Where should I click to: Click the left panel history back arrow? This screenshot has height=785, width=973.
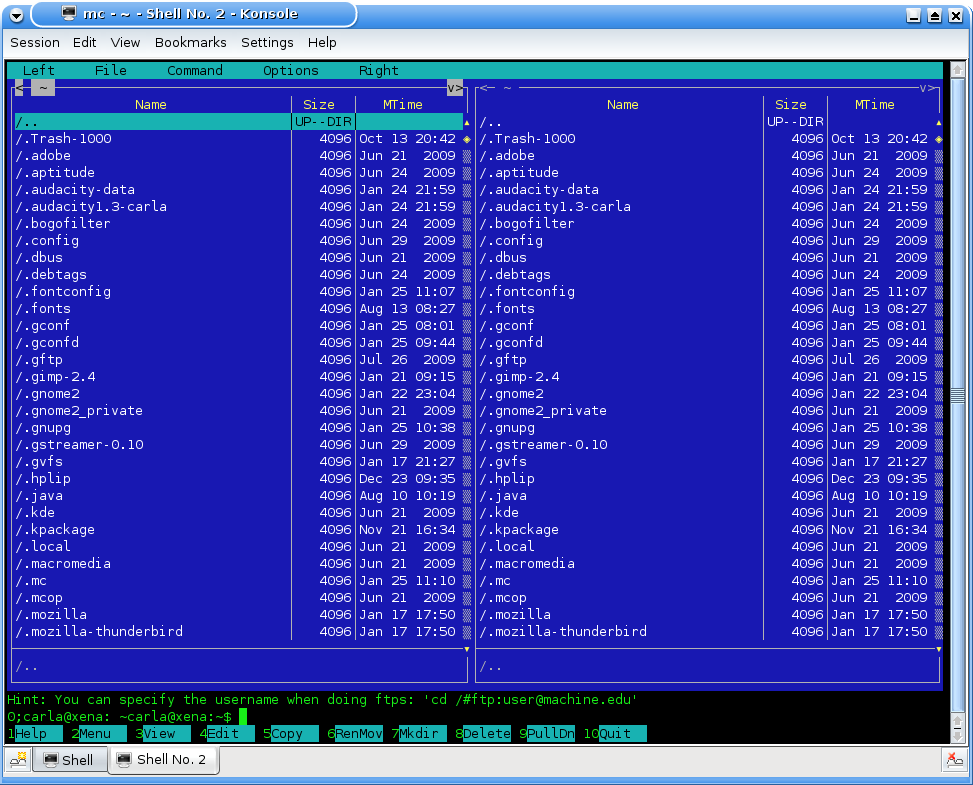tap(19, 88)
